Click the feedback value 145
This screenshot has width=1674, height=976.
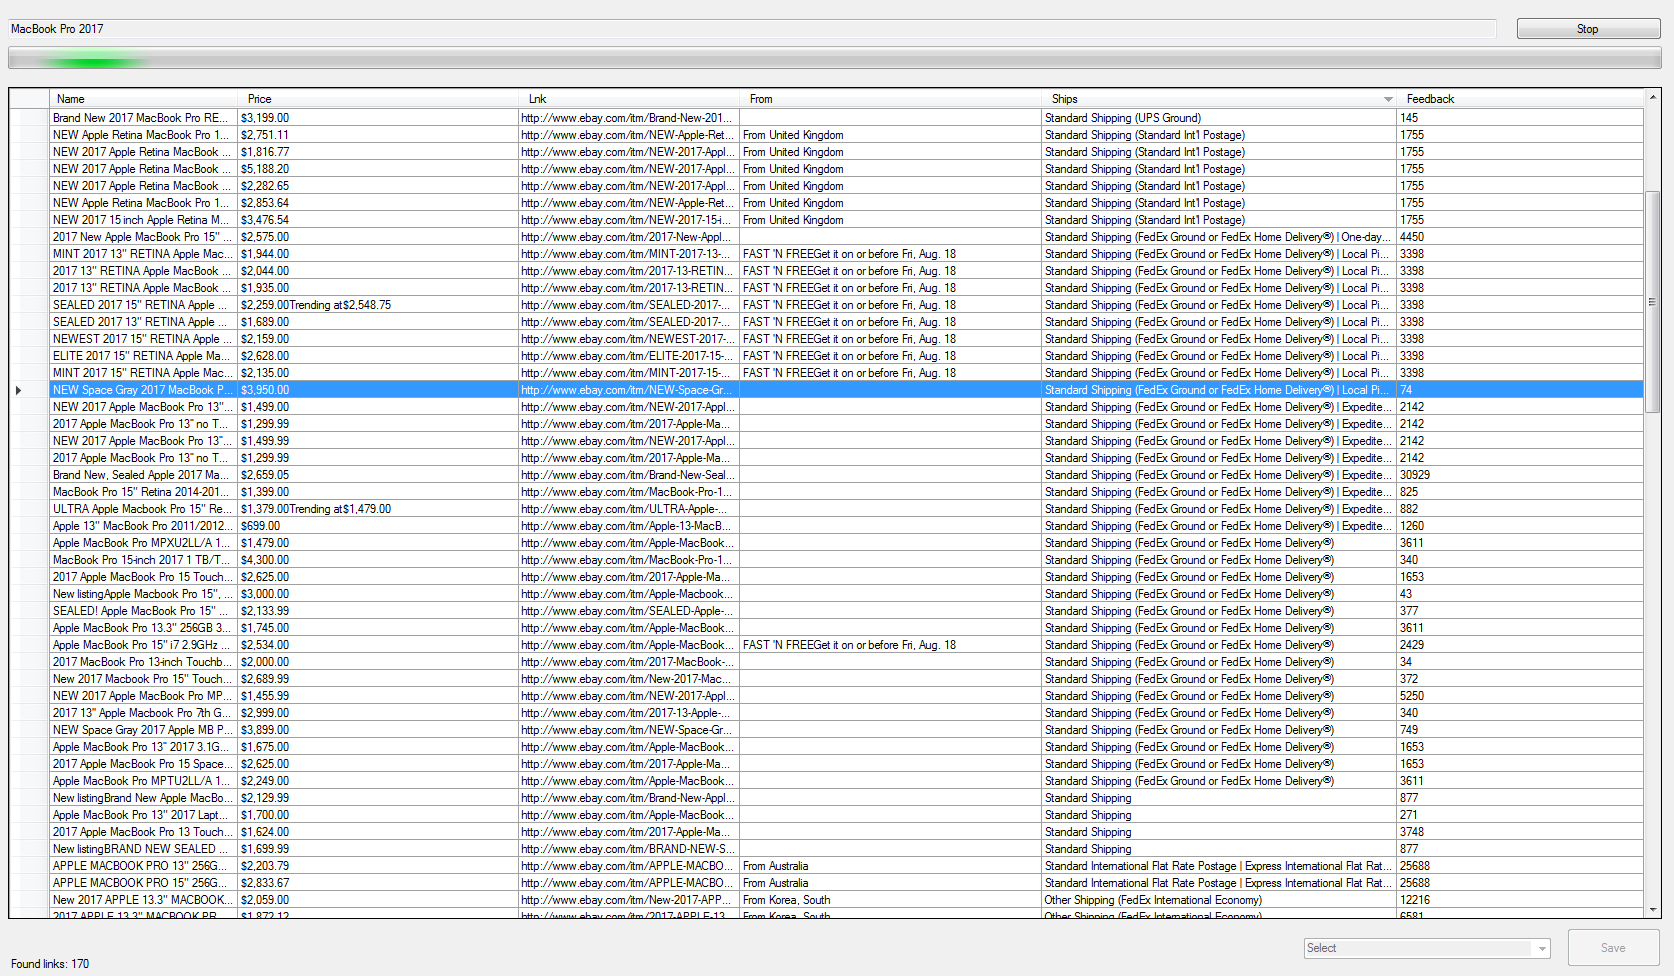1520,118
